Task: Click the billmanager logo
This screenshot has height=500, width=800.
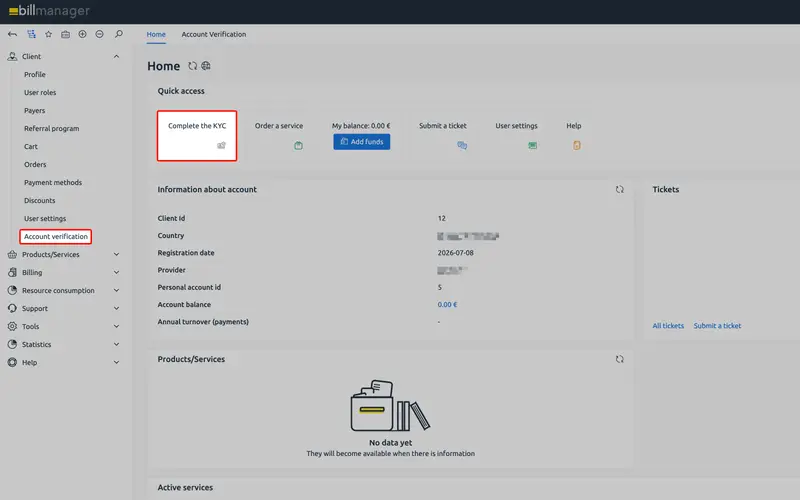Action: 49,11
